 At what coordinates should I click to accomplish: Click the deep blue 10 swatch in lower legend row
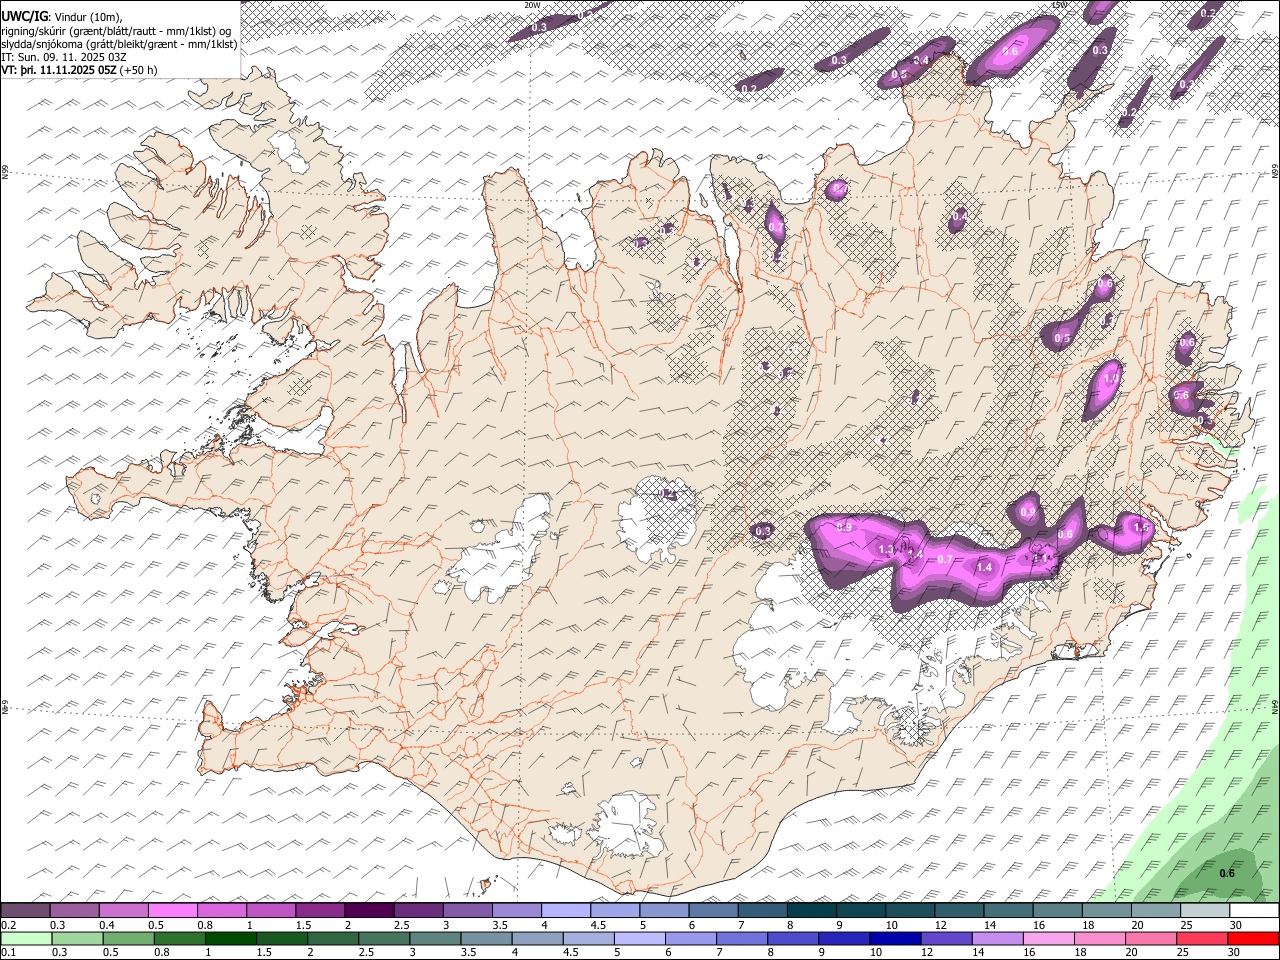tap(896, 938)
